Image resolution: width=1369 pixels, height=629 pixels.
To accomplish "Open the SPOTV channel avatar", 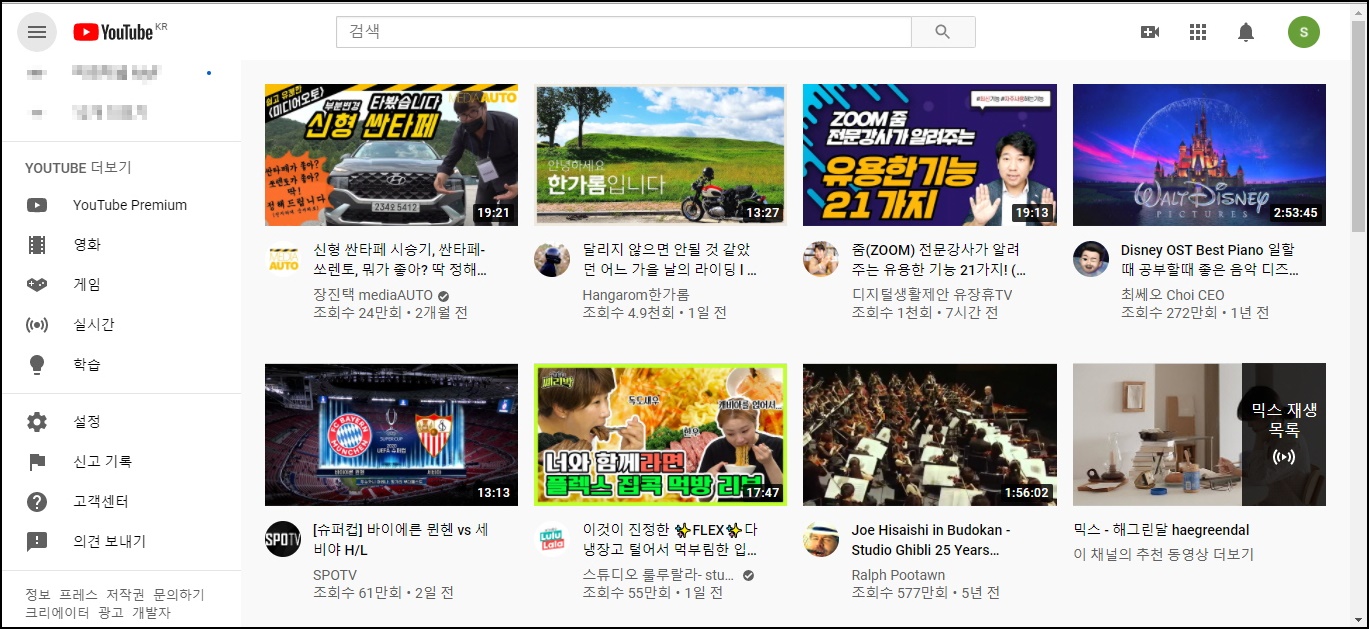I will click(283, 539).
